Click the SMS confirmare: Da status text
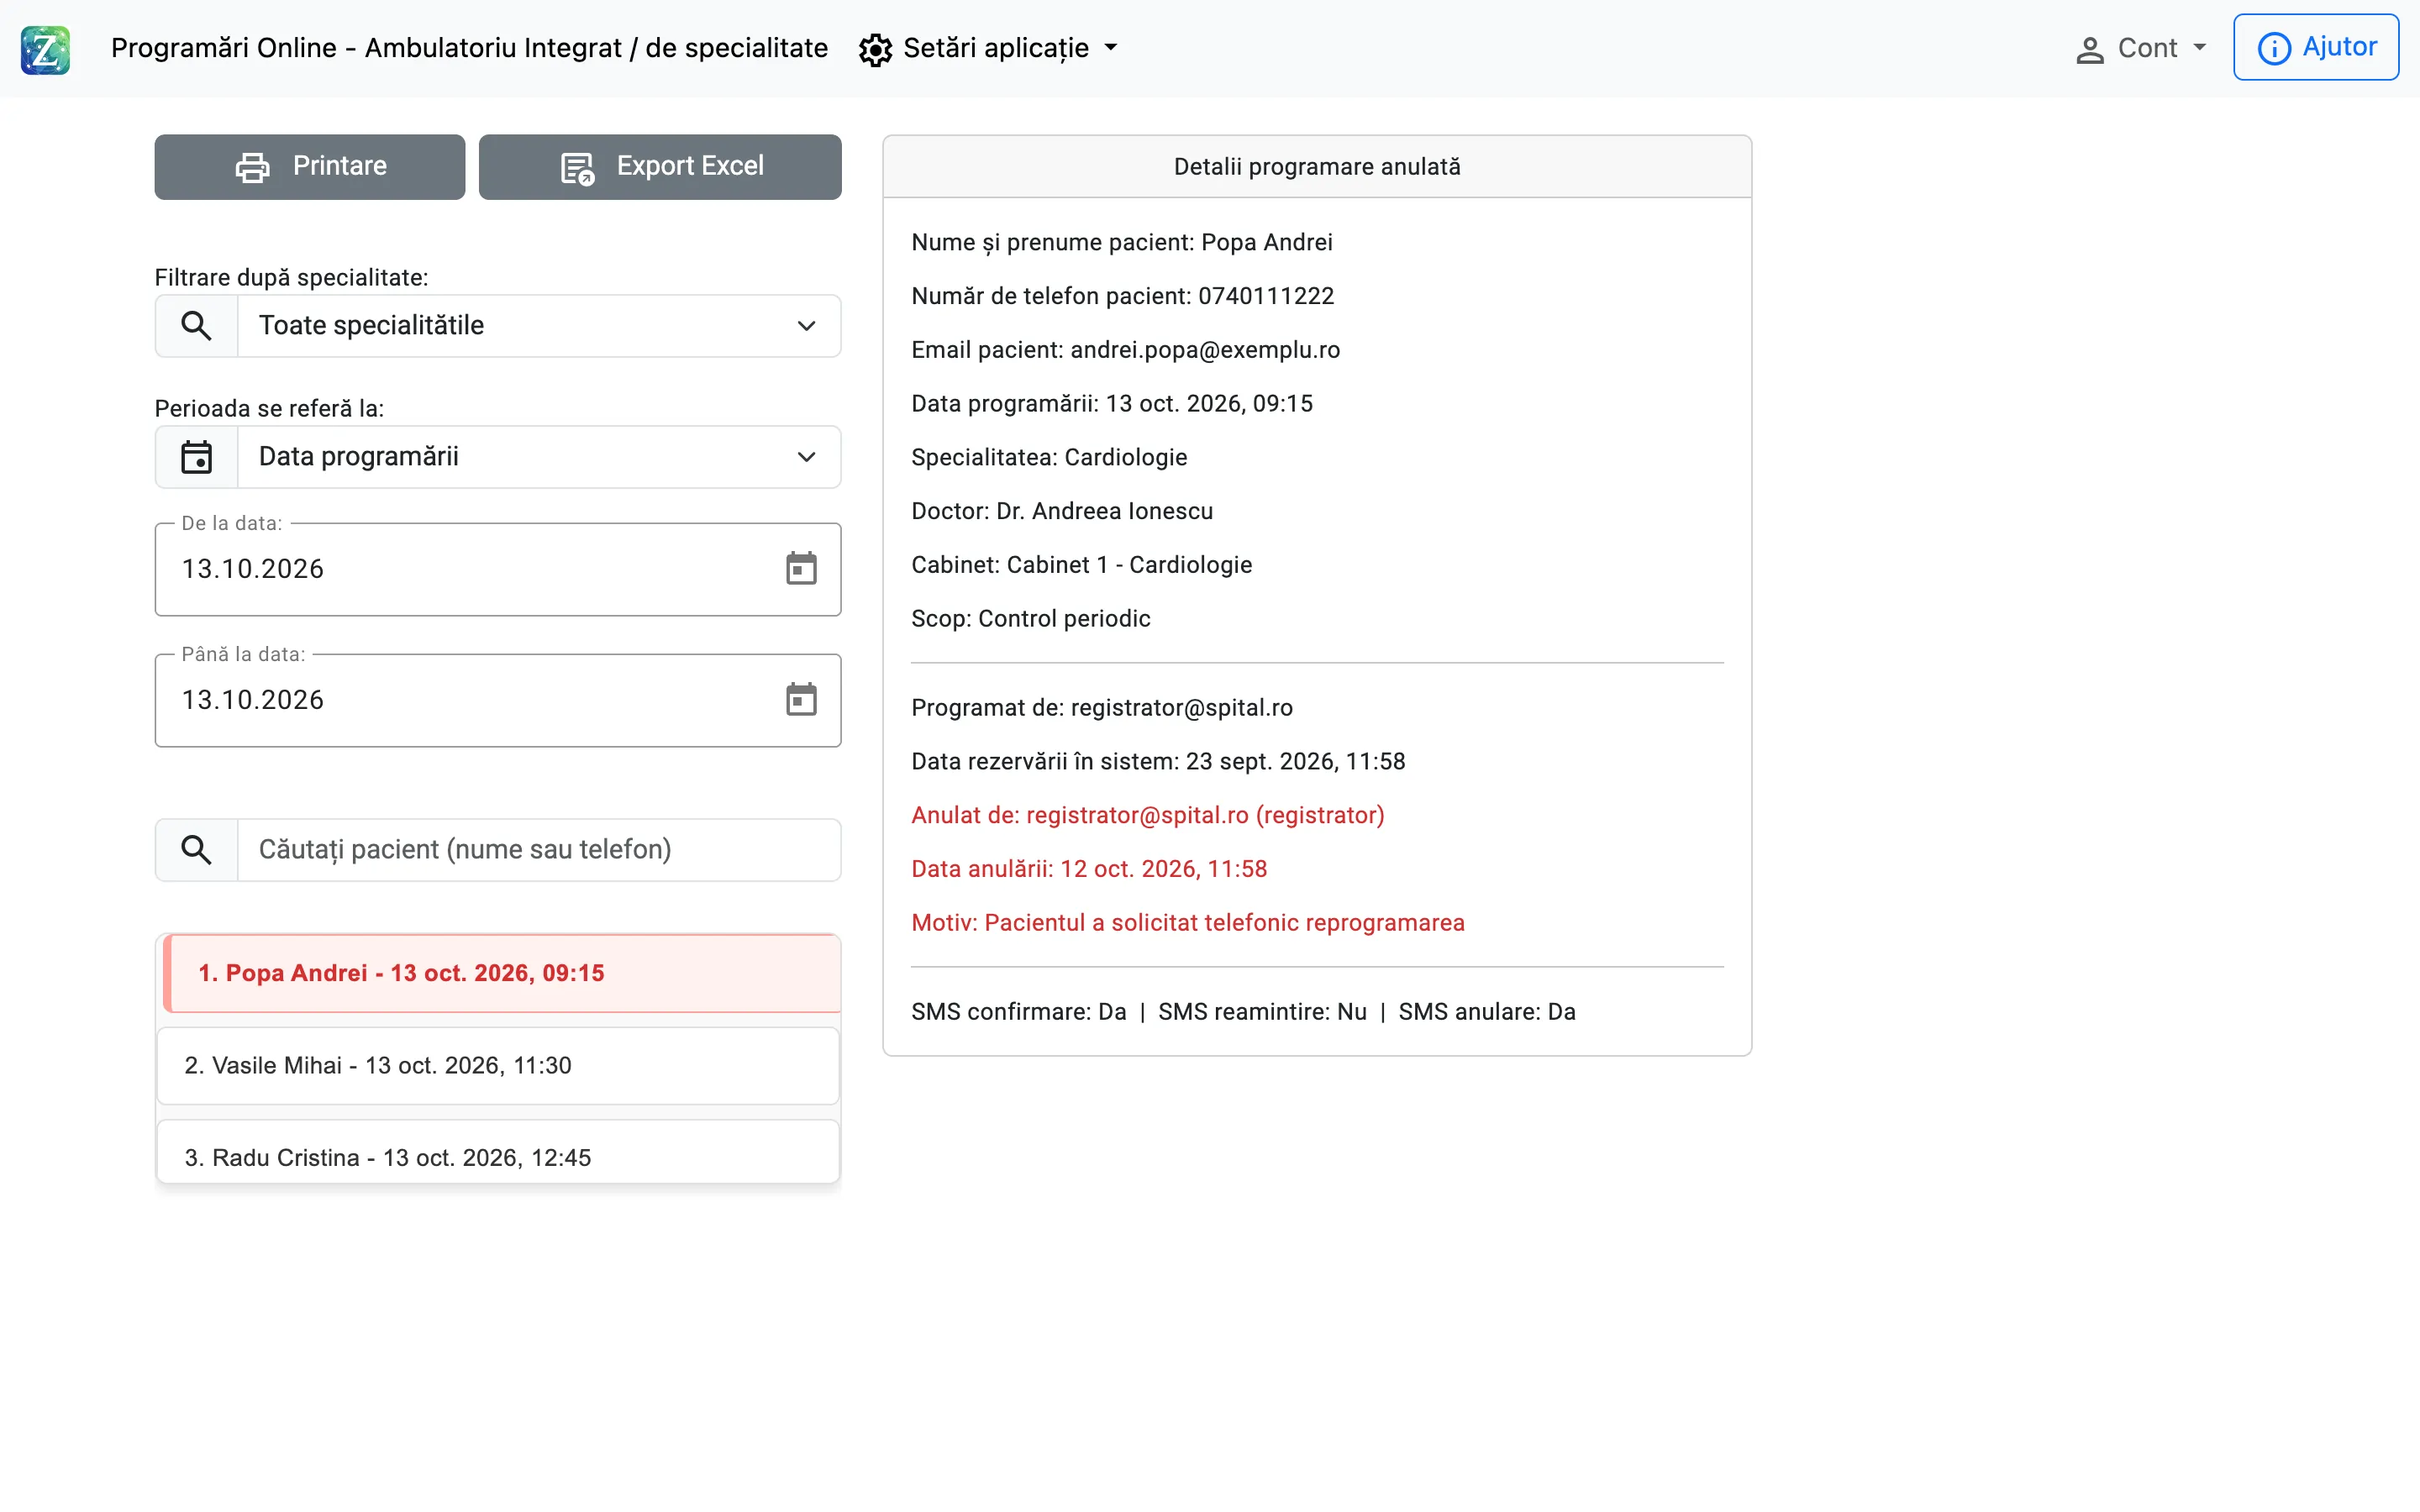 [1019, 1012]
